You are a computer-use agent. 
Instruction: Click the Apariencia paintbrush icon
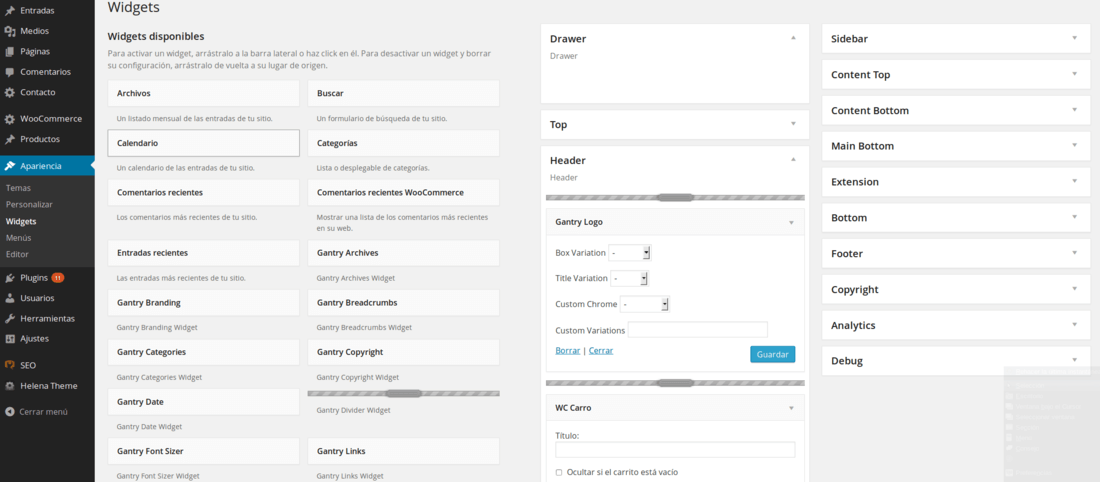pyautogui.click(x=10, y=166)
